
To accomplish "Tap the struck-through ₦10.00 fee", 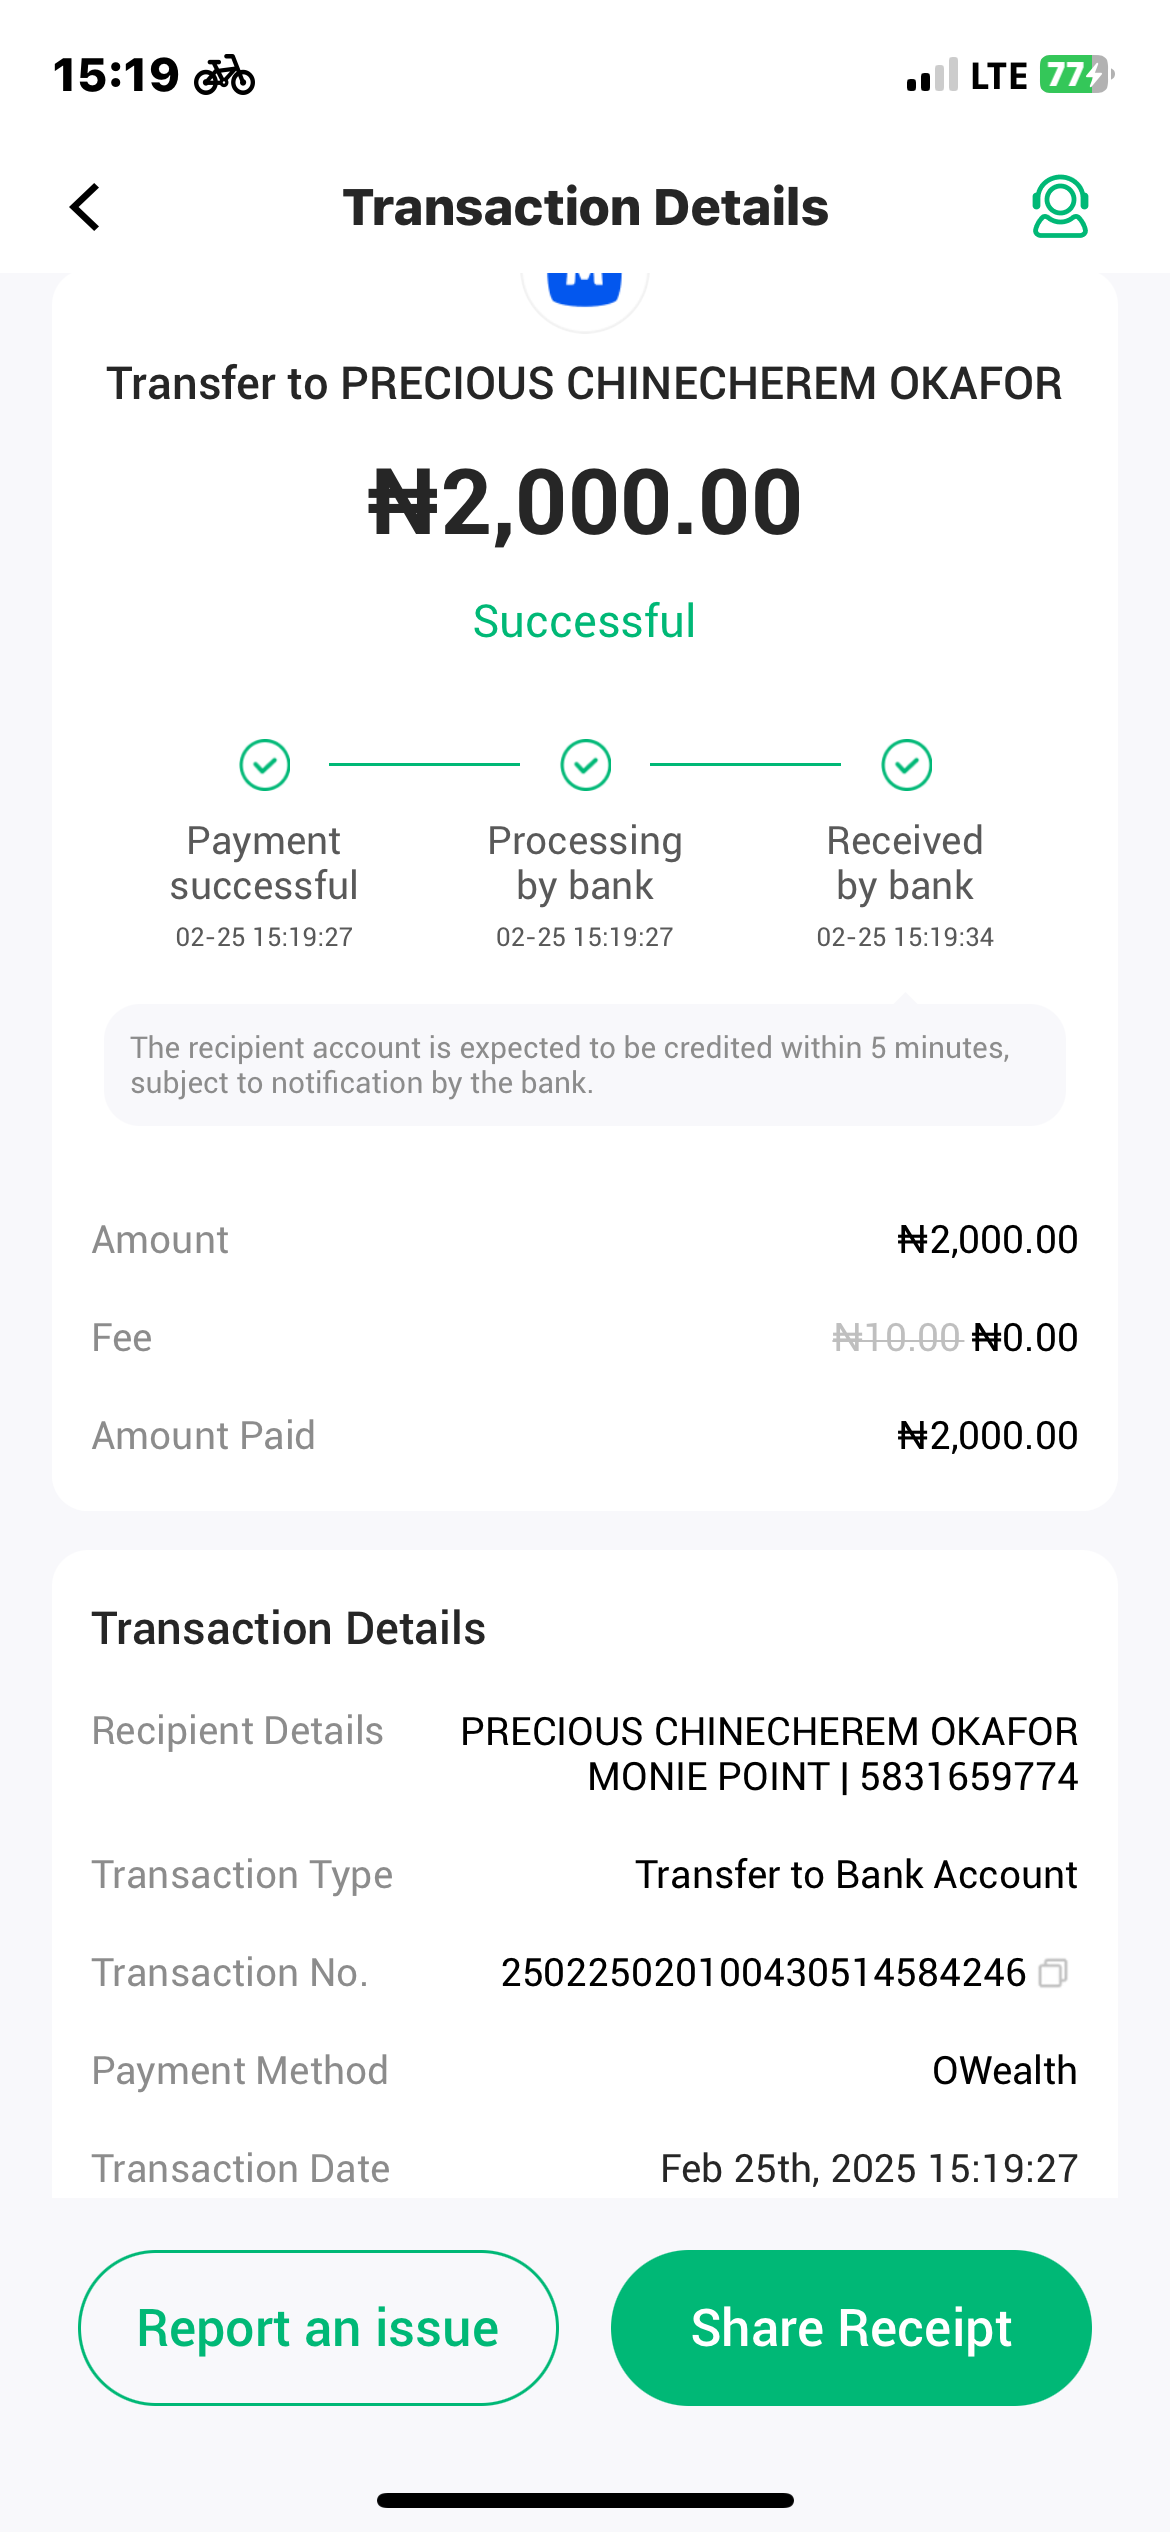I will pyautogui.click(x=896, y=1338).
